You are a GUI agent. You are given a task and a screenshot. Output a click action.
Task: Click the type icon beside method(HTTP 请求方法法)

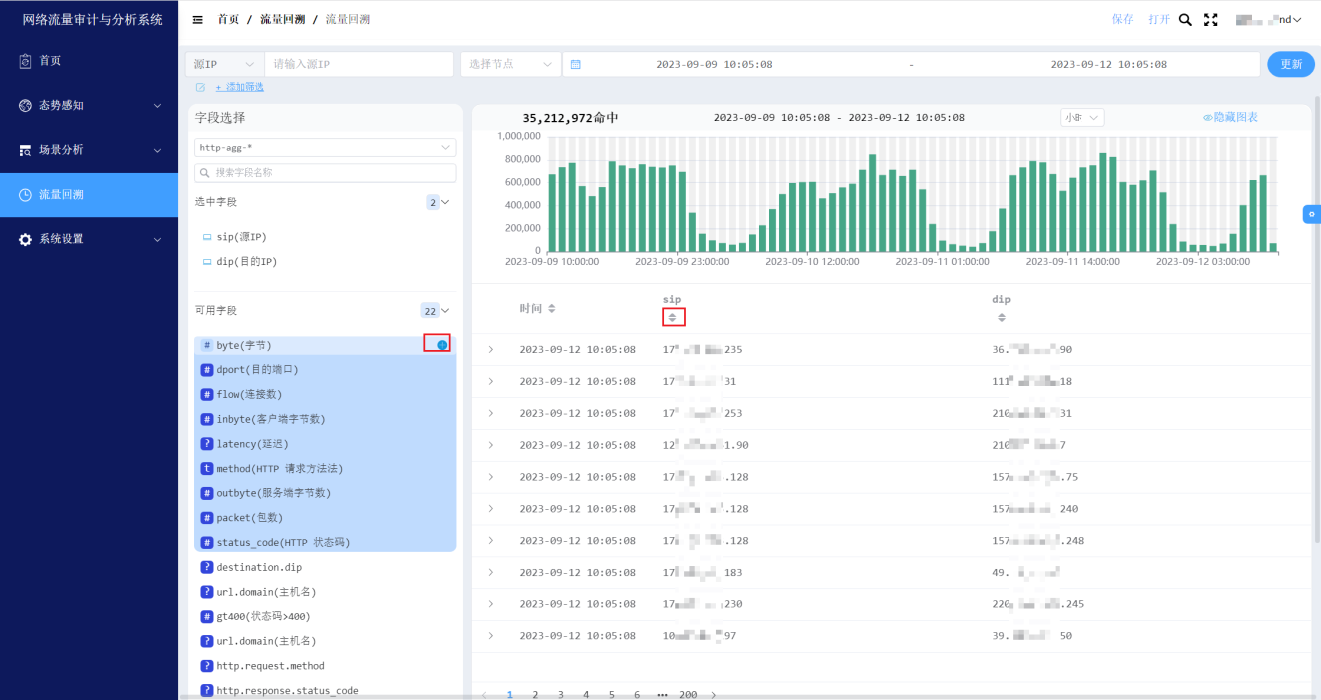tap(207, 468)
